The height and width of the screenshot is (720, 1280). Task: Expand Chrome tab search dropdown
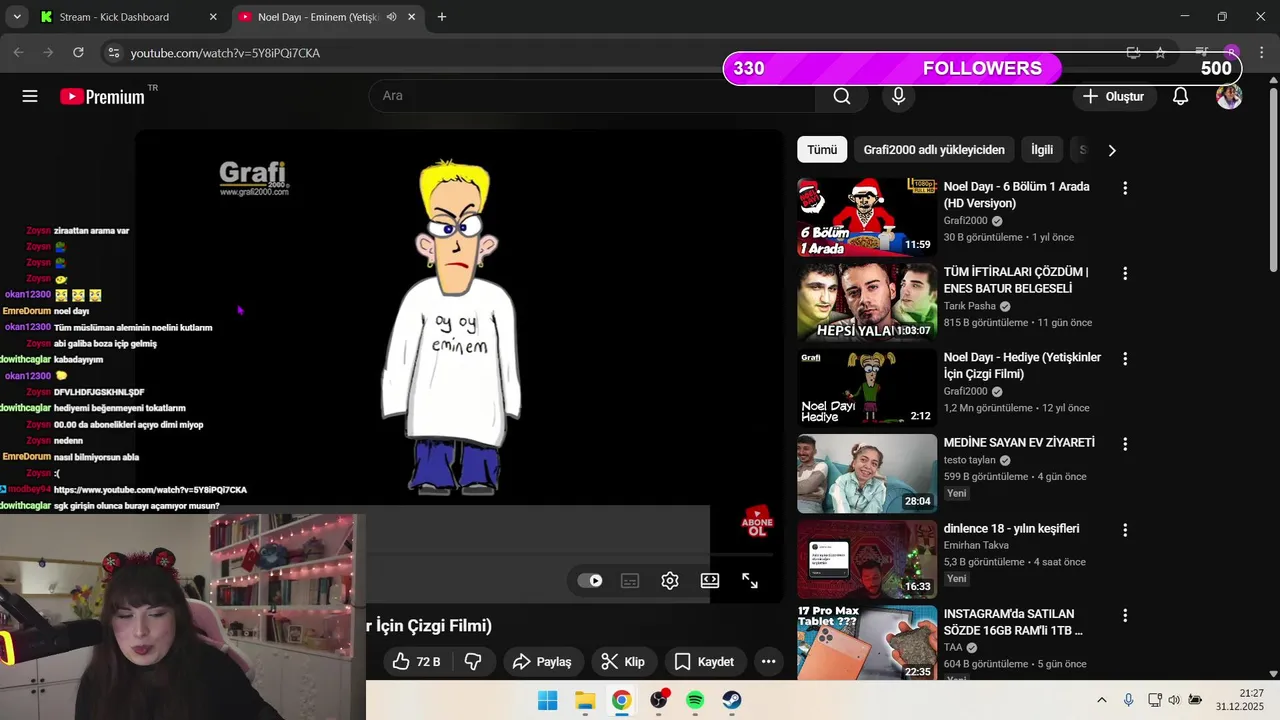[17, 17]
